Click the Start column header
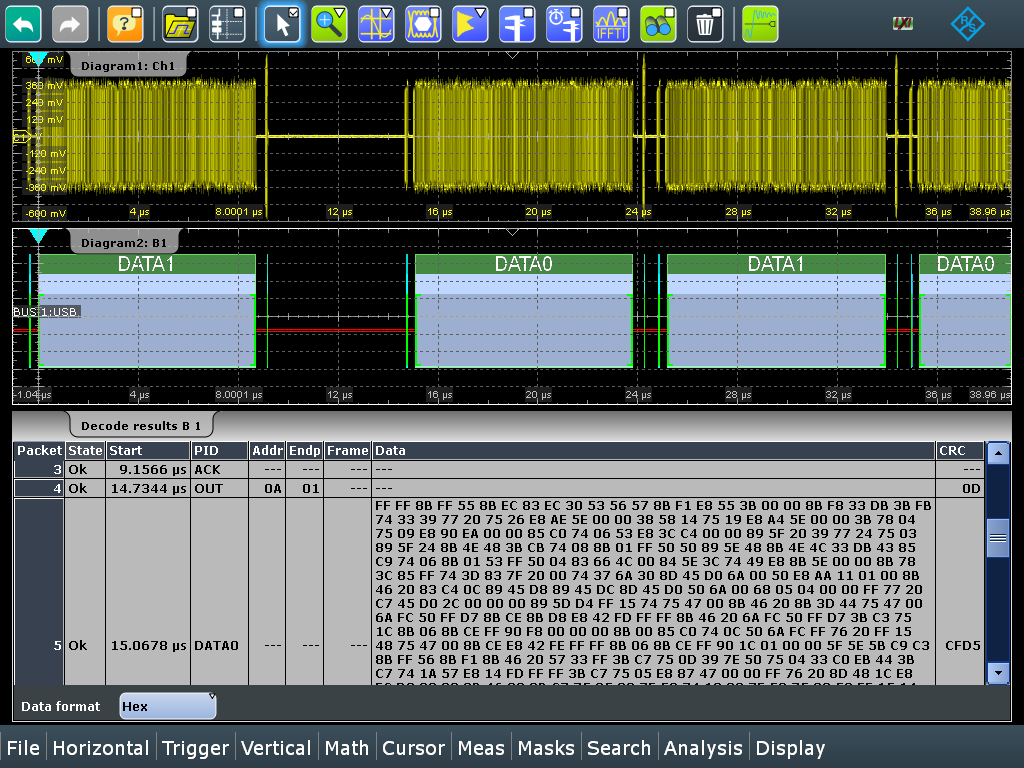The width and height of the screenshot is (1024, 768). point(147,451)
